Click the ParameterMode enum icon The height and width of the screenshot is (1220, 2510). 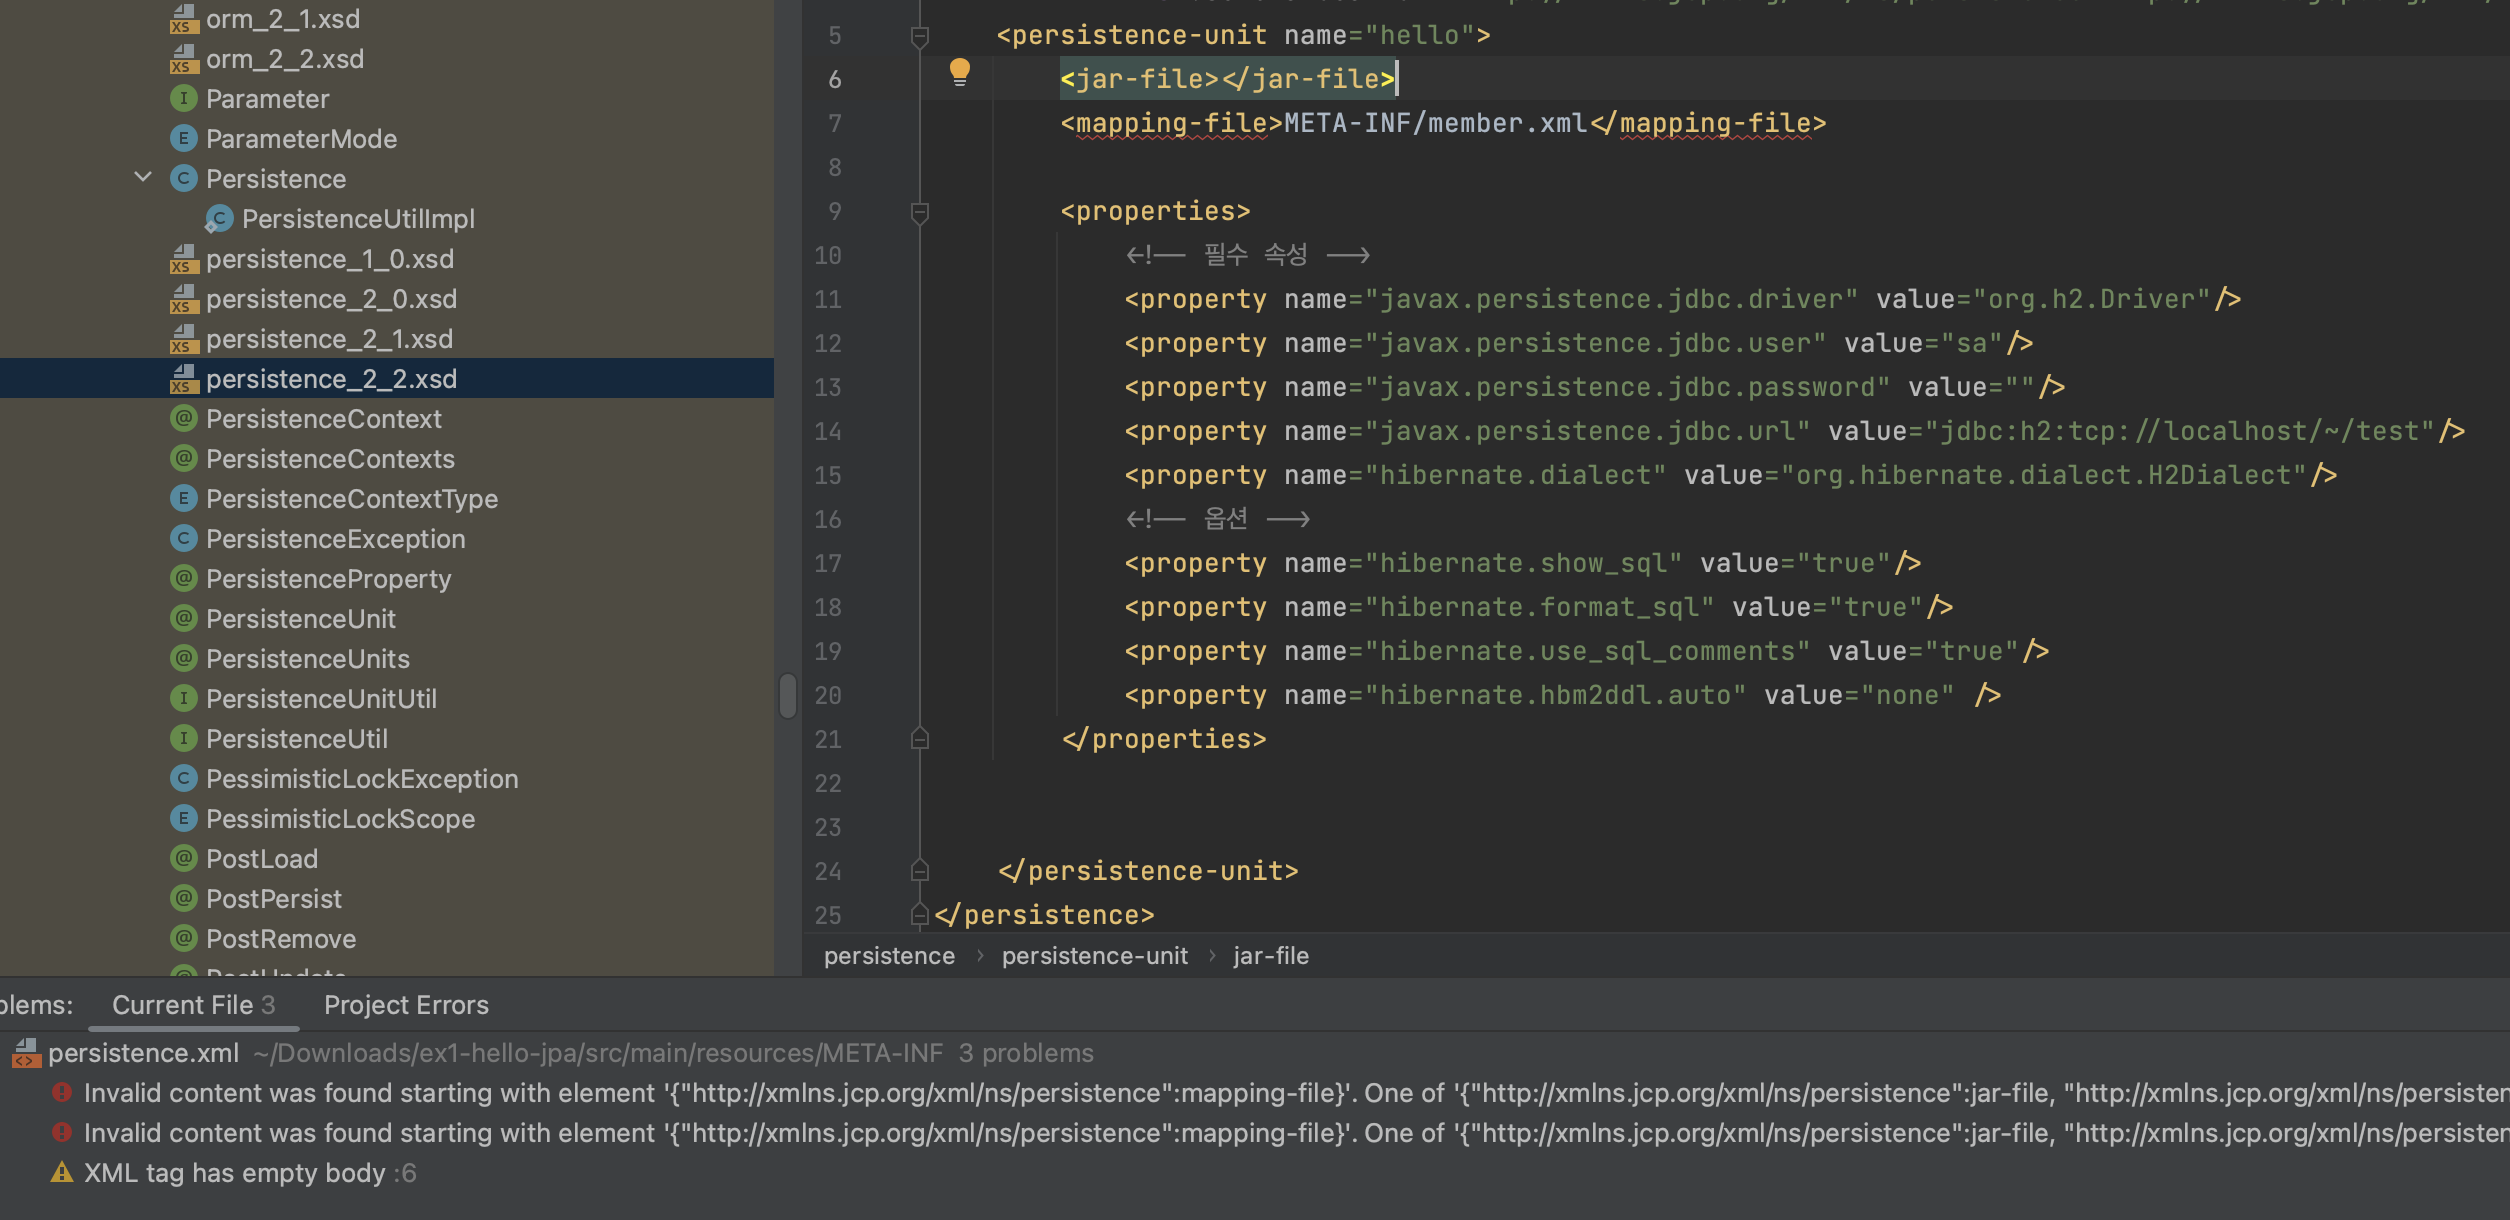(183, 138)
